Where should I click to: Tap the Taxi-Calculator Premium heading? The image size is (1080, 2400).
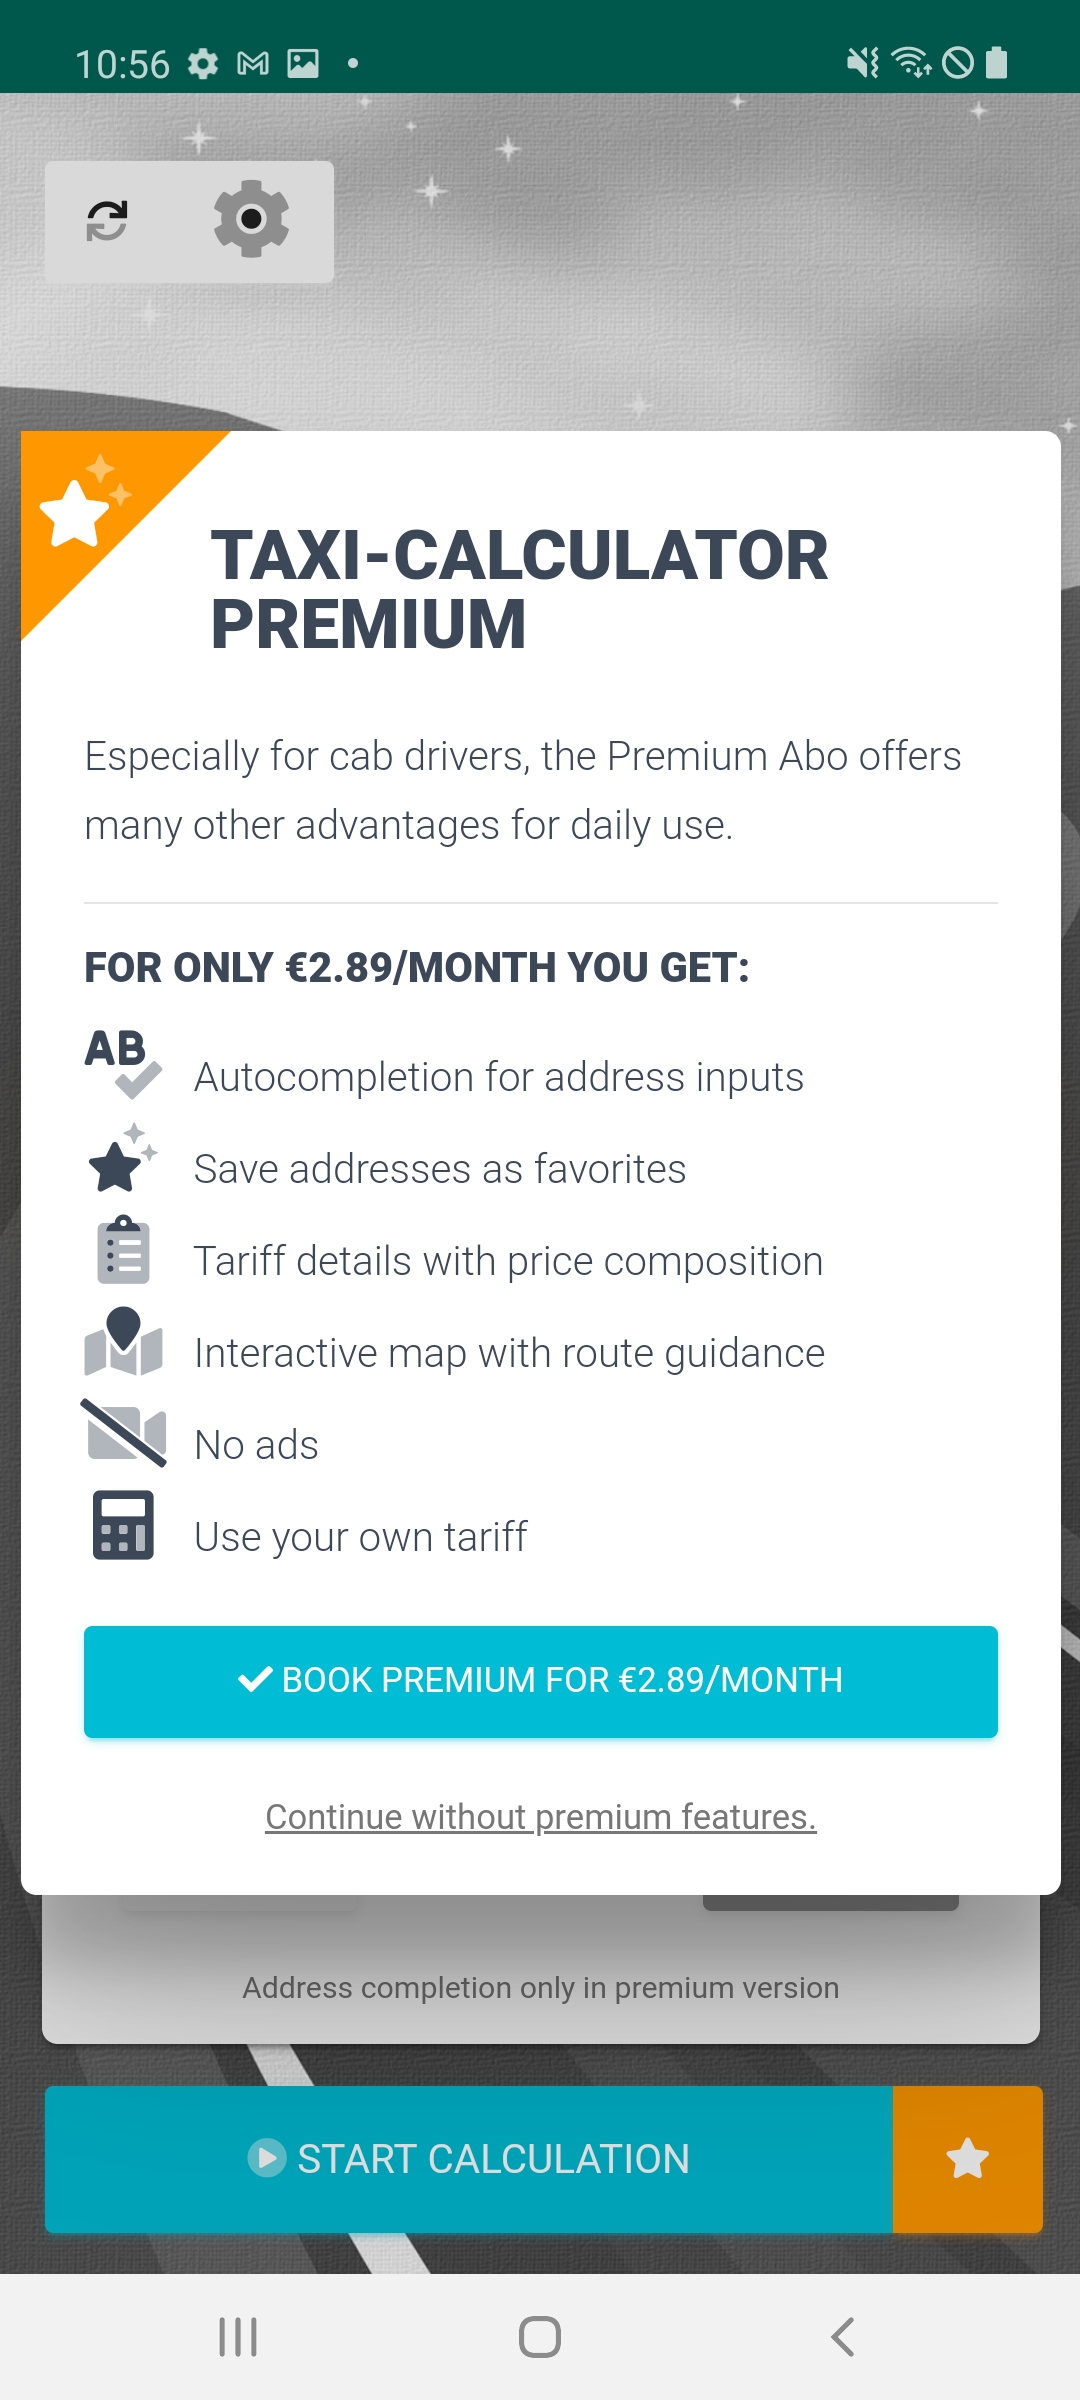pyautogui.click(x=519, y=589)
